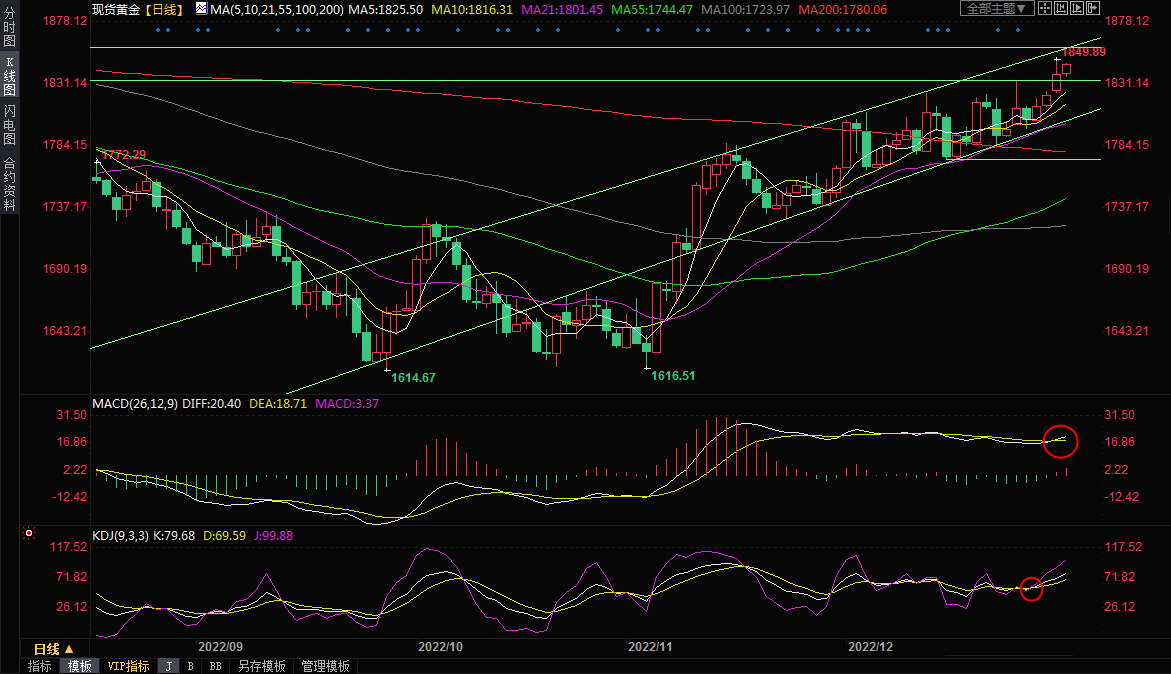This screenshot has height=674, width=1171.
Task: Click the crosshair cursor icon at top right
Action: (1047, 9)
